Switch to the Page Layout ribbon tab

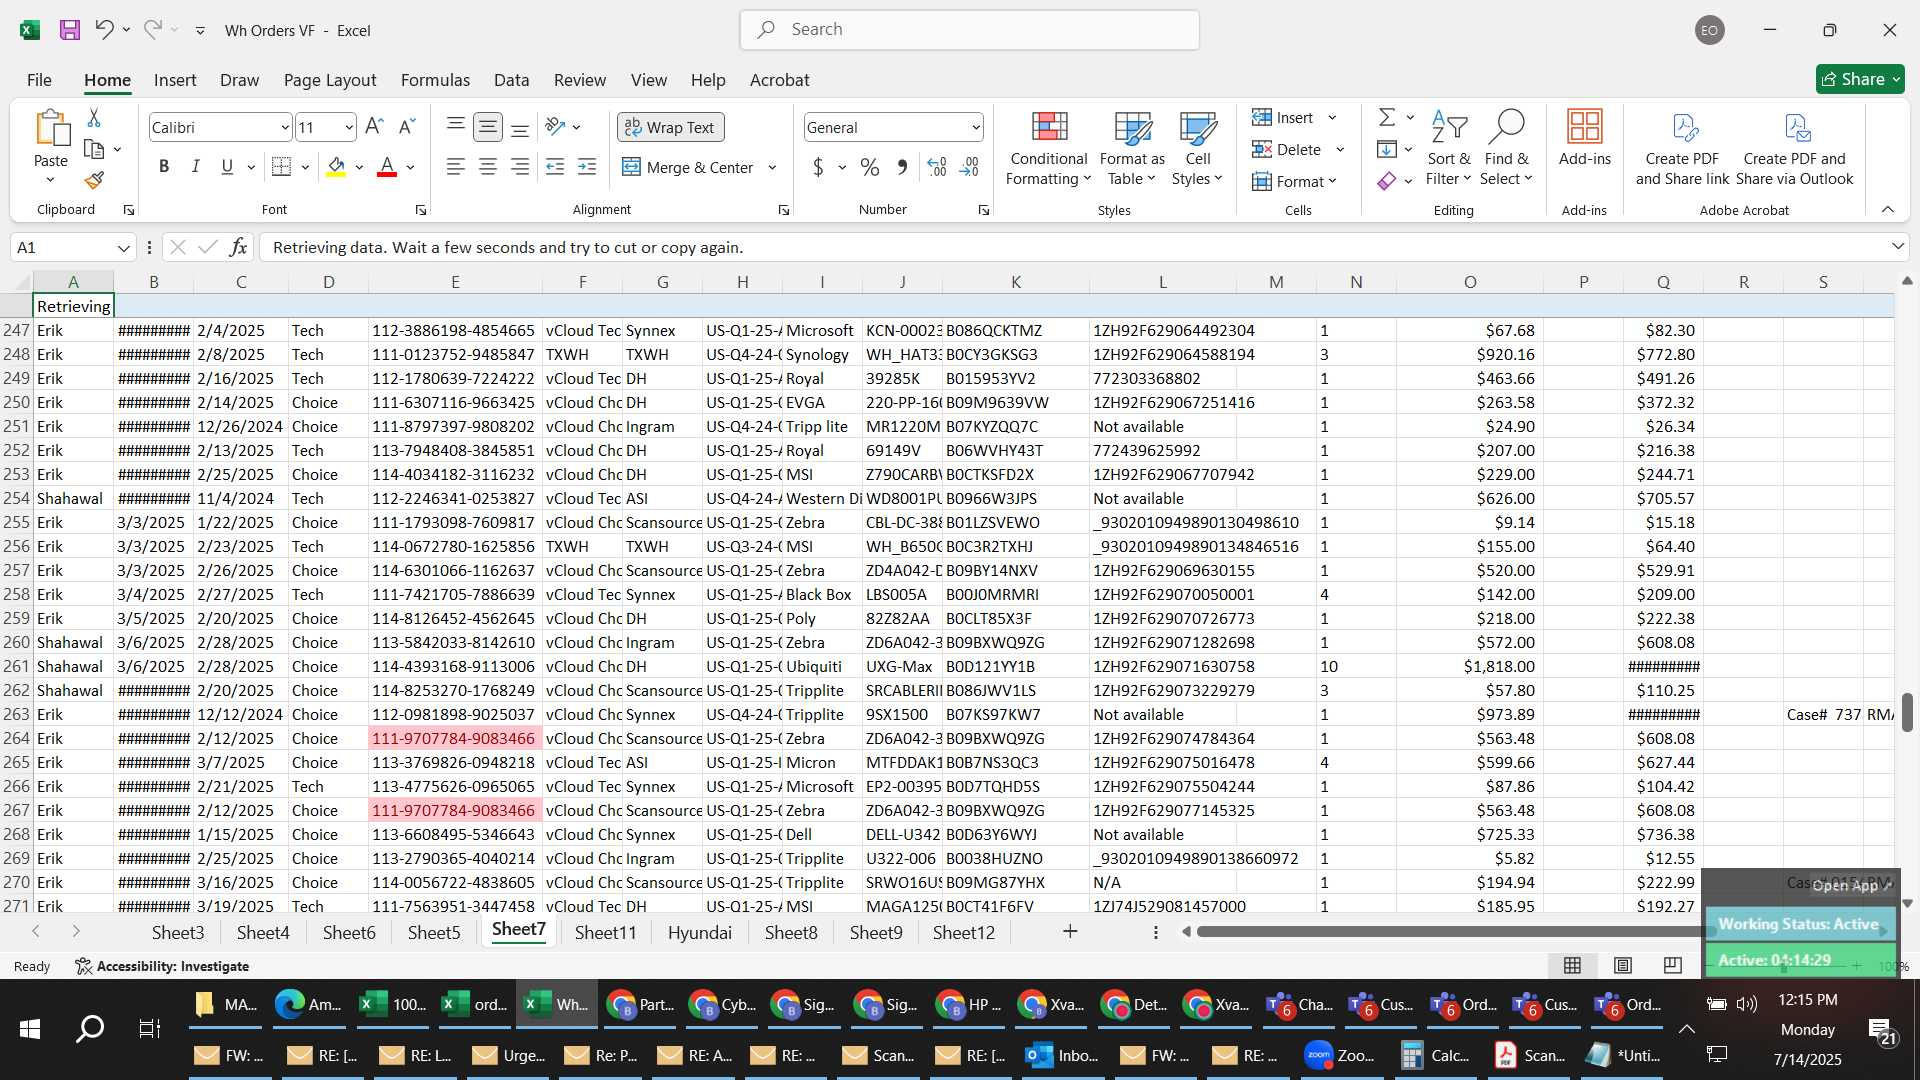point(330,80)
